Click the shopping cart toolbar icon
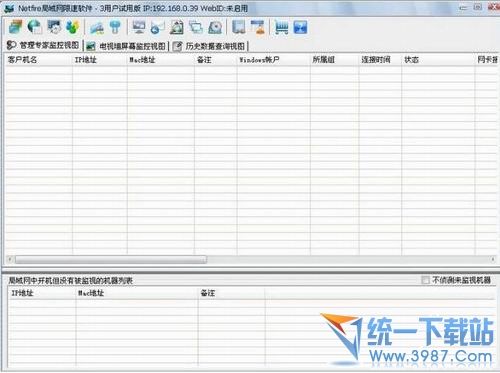500x373 pixels. (282, 27)
